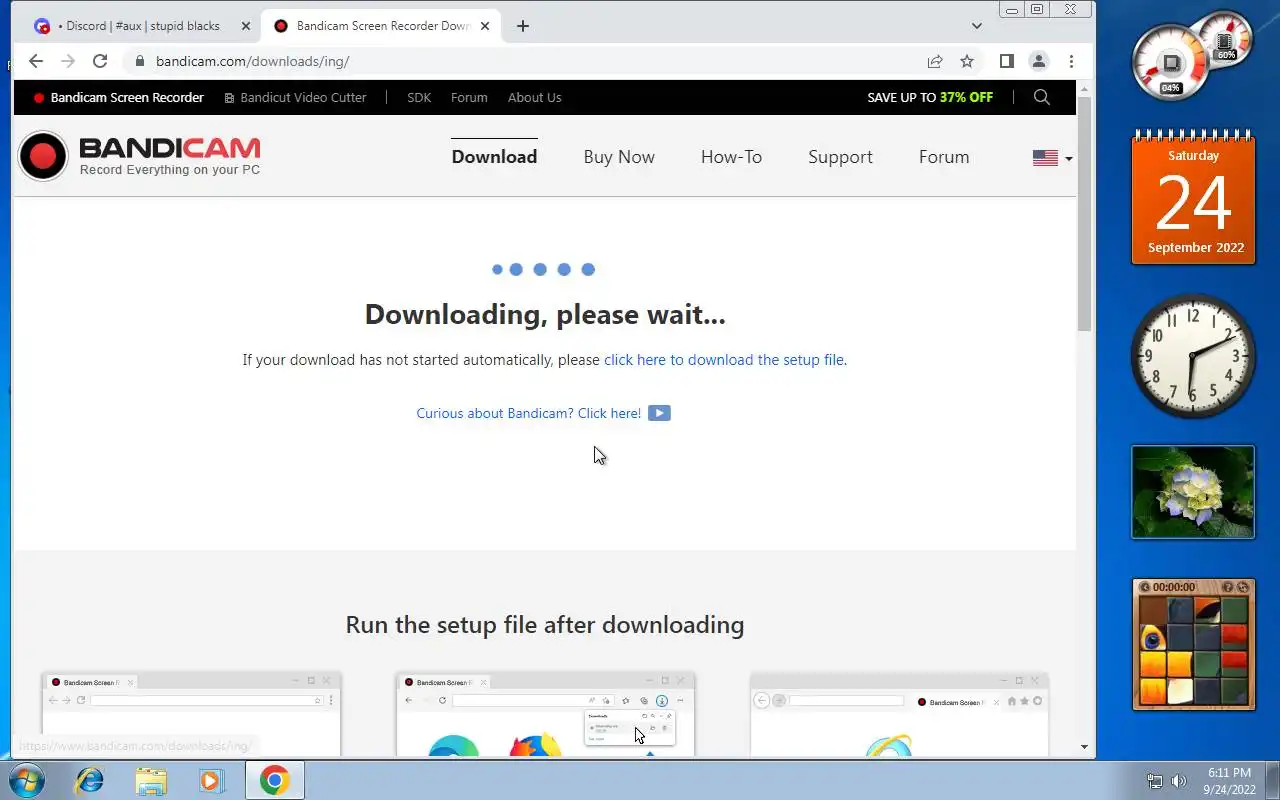Open Windows Media Player on taskbar
Screen dimensions: 1280x800
pos(211,780)
